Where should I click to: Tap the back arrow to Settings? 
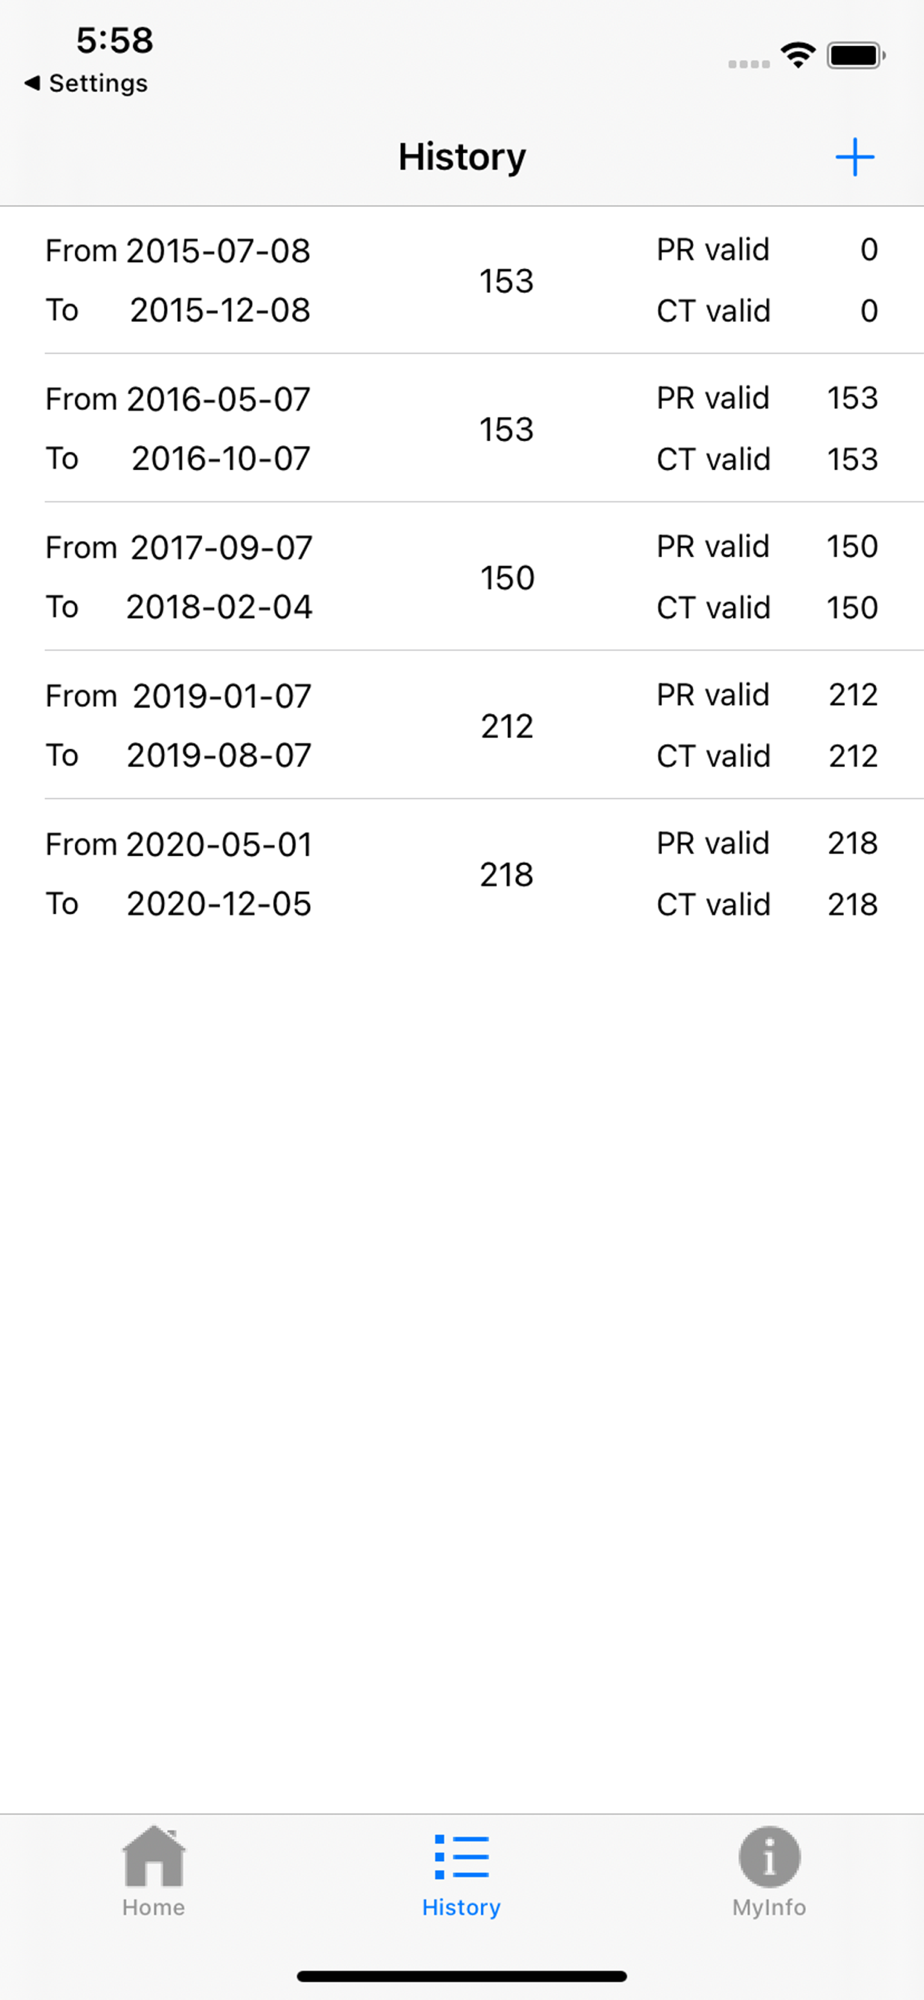(32, 83)
